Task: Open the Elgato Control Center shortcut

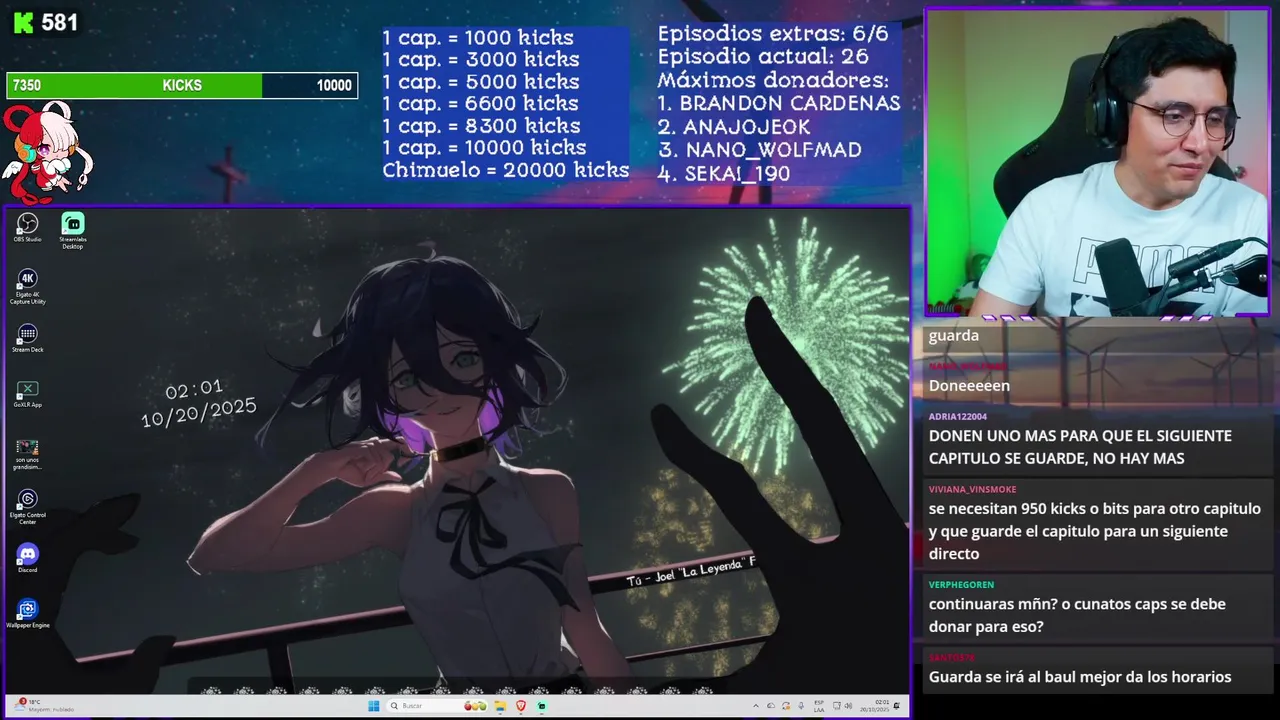Action: (27, 507)
